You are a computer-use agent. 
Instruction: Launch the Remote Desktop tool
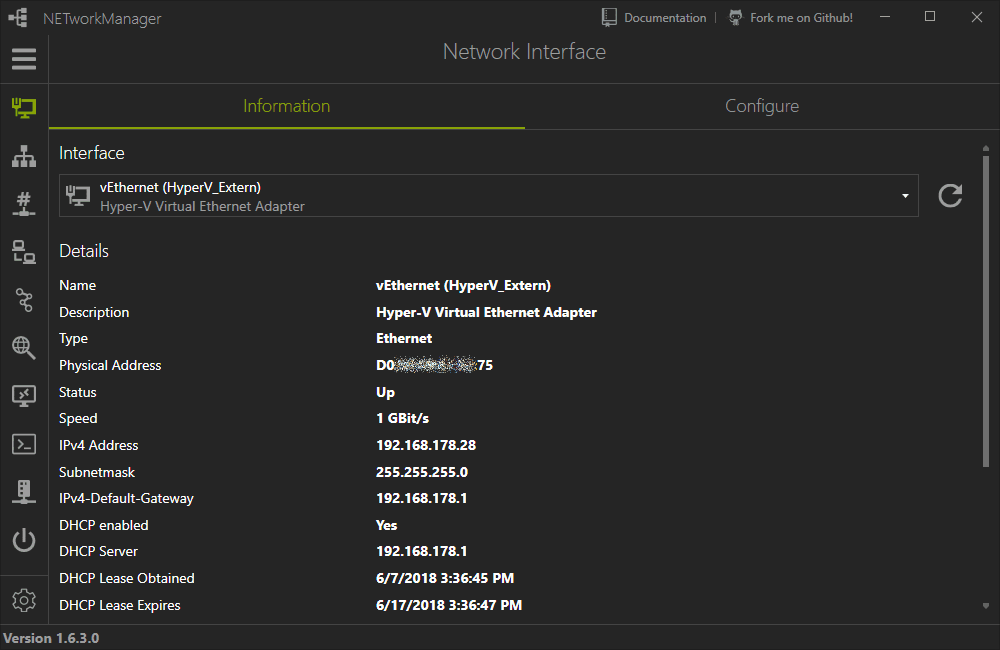click(x=24, y=396)
